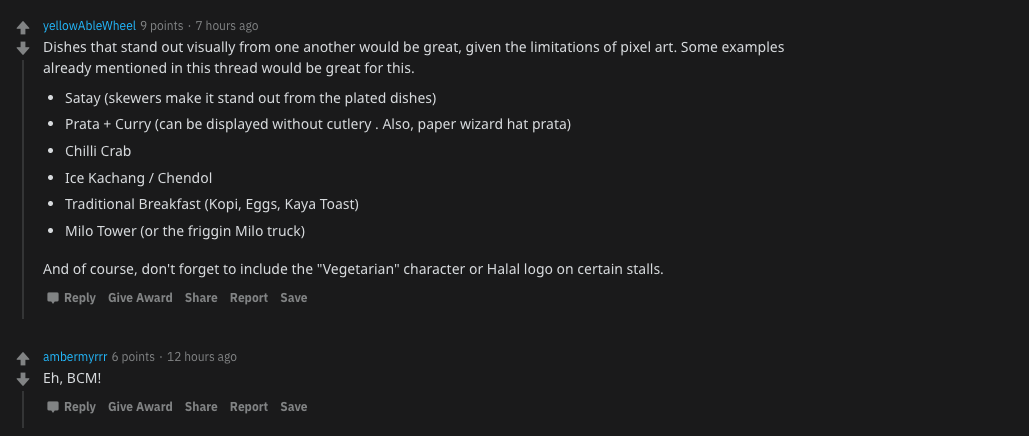Open ambermyrrr's user profile

(x=75, y=357)
